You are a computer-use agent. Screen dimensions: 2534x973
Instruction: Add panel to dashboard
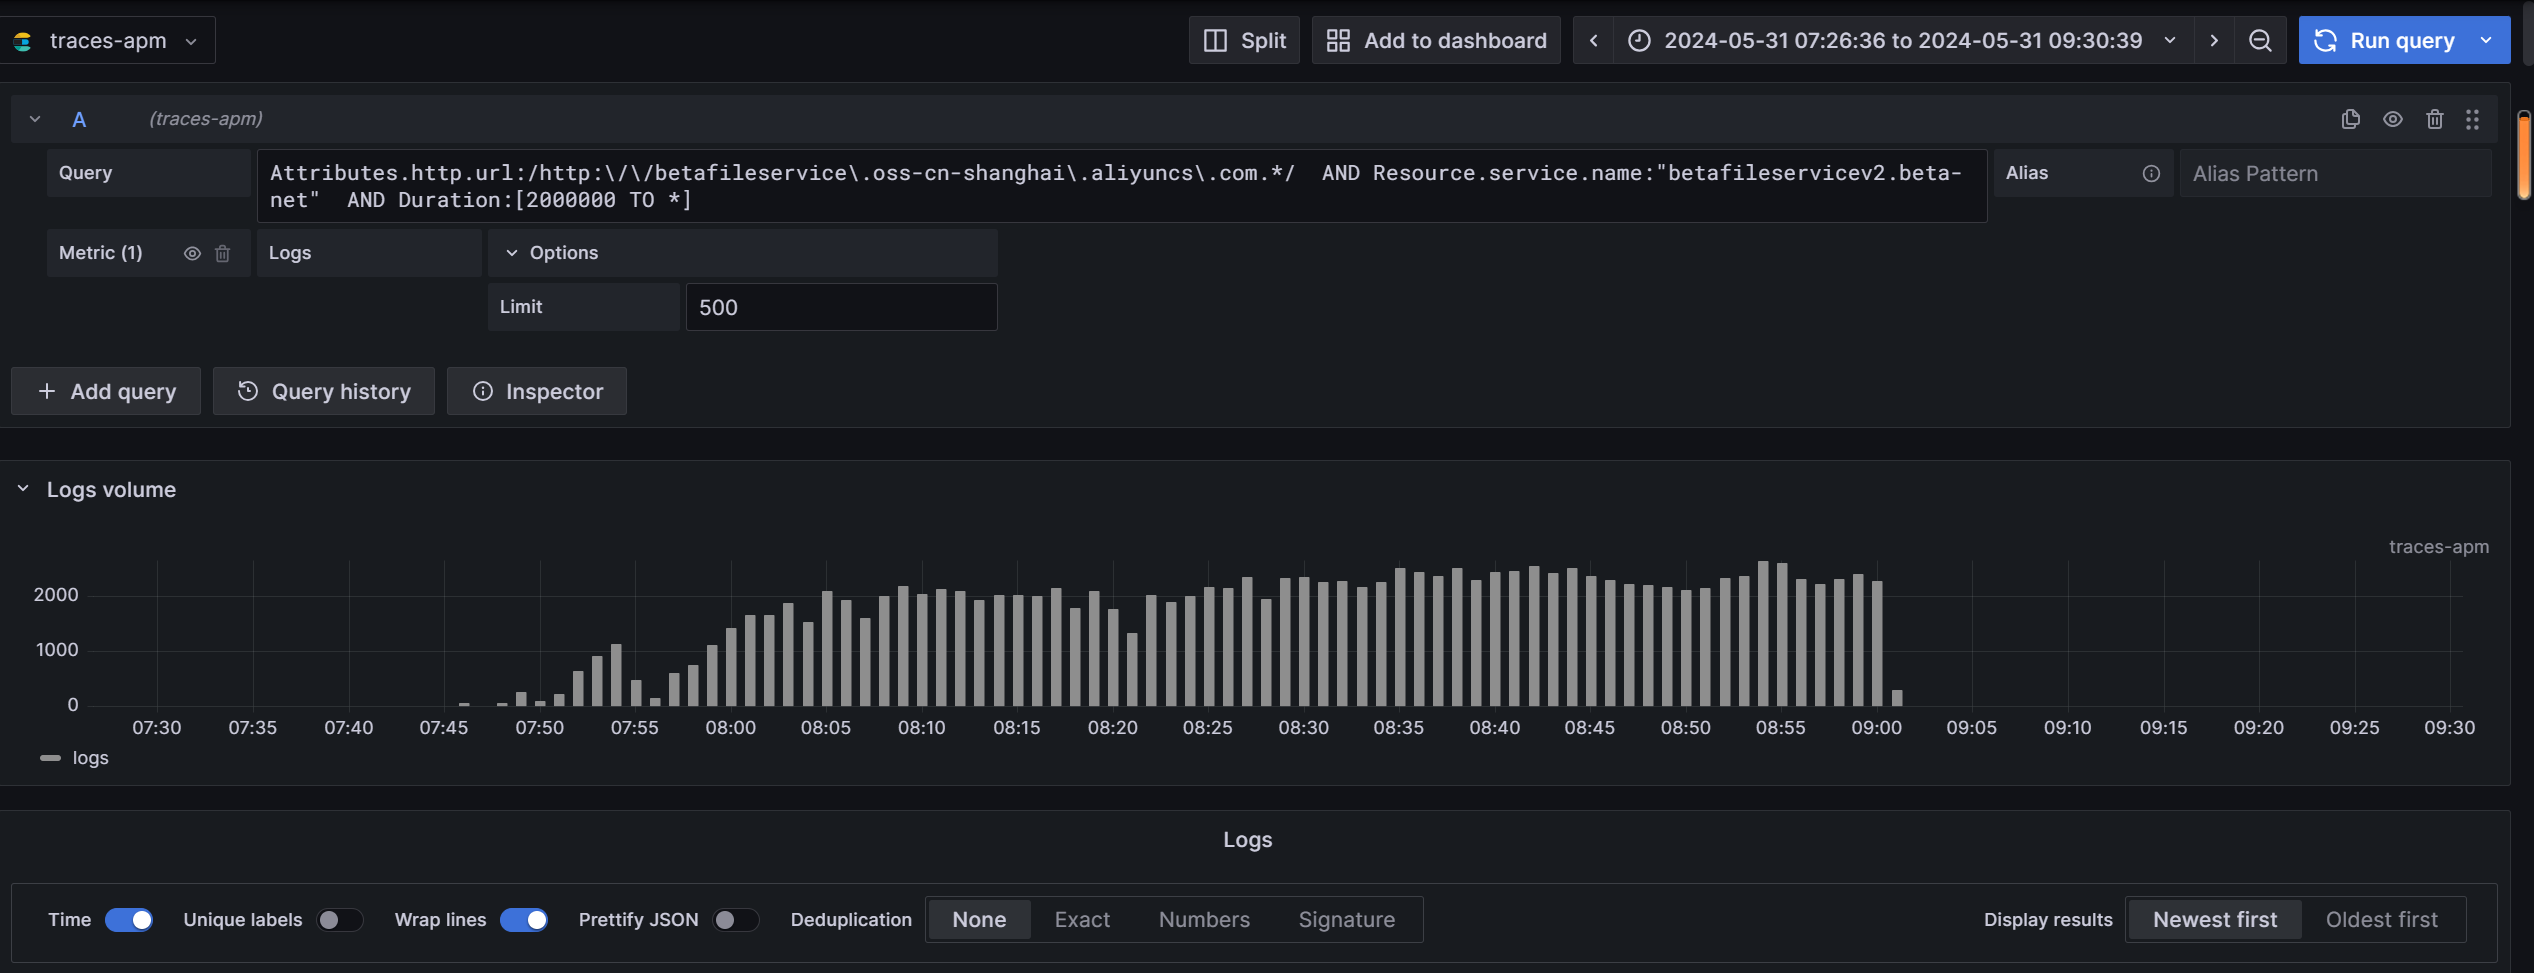(x=1436, y=40)
